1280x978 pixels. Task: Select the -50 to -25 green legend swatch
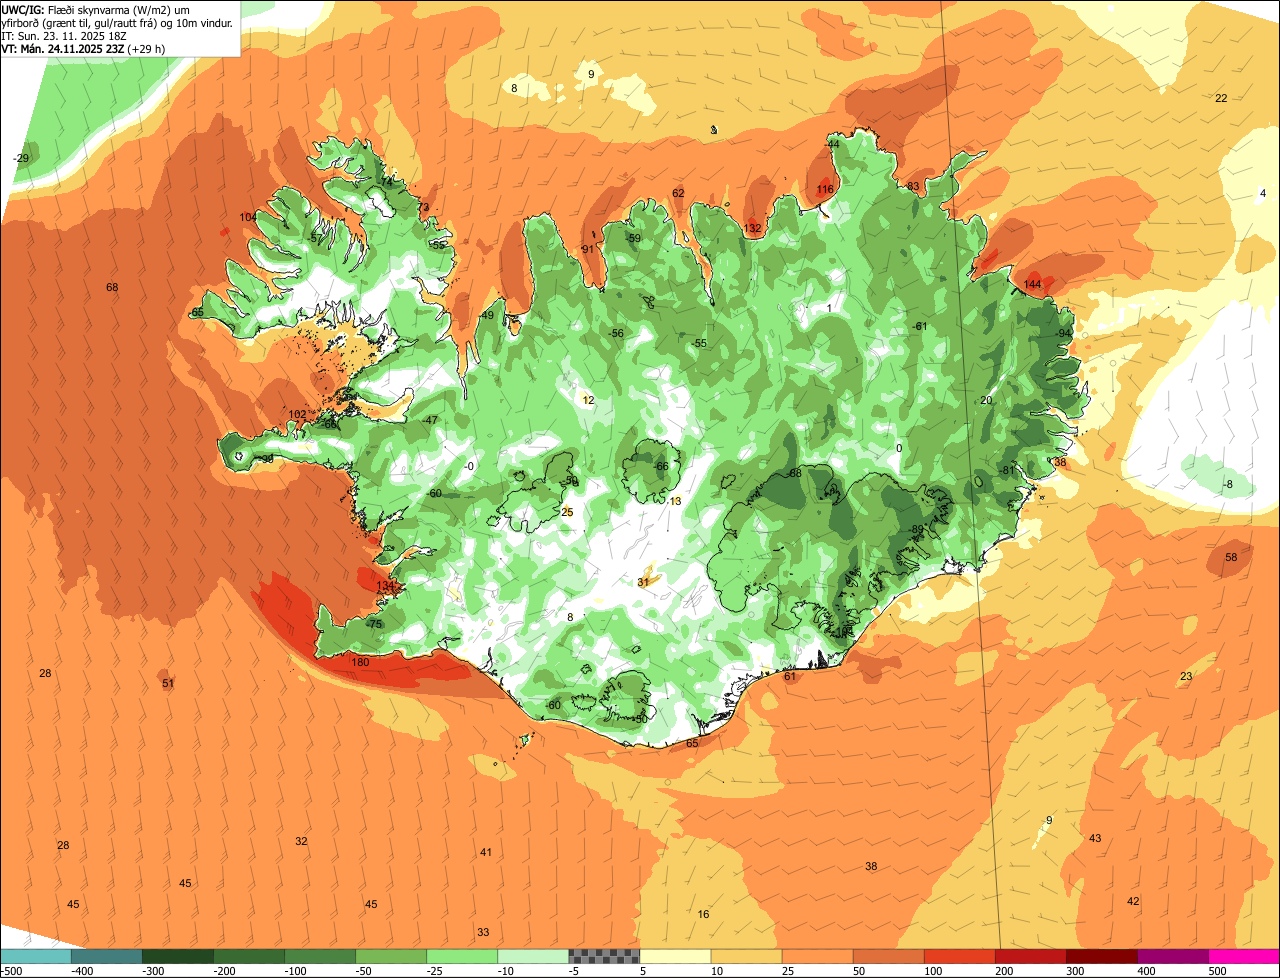click(x=391, y=956)
